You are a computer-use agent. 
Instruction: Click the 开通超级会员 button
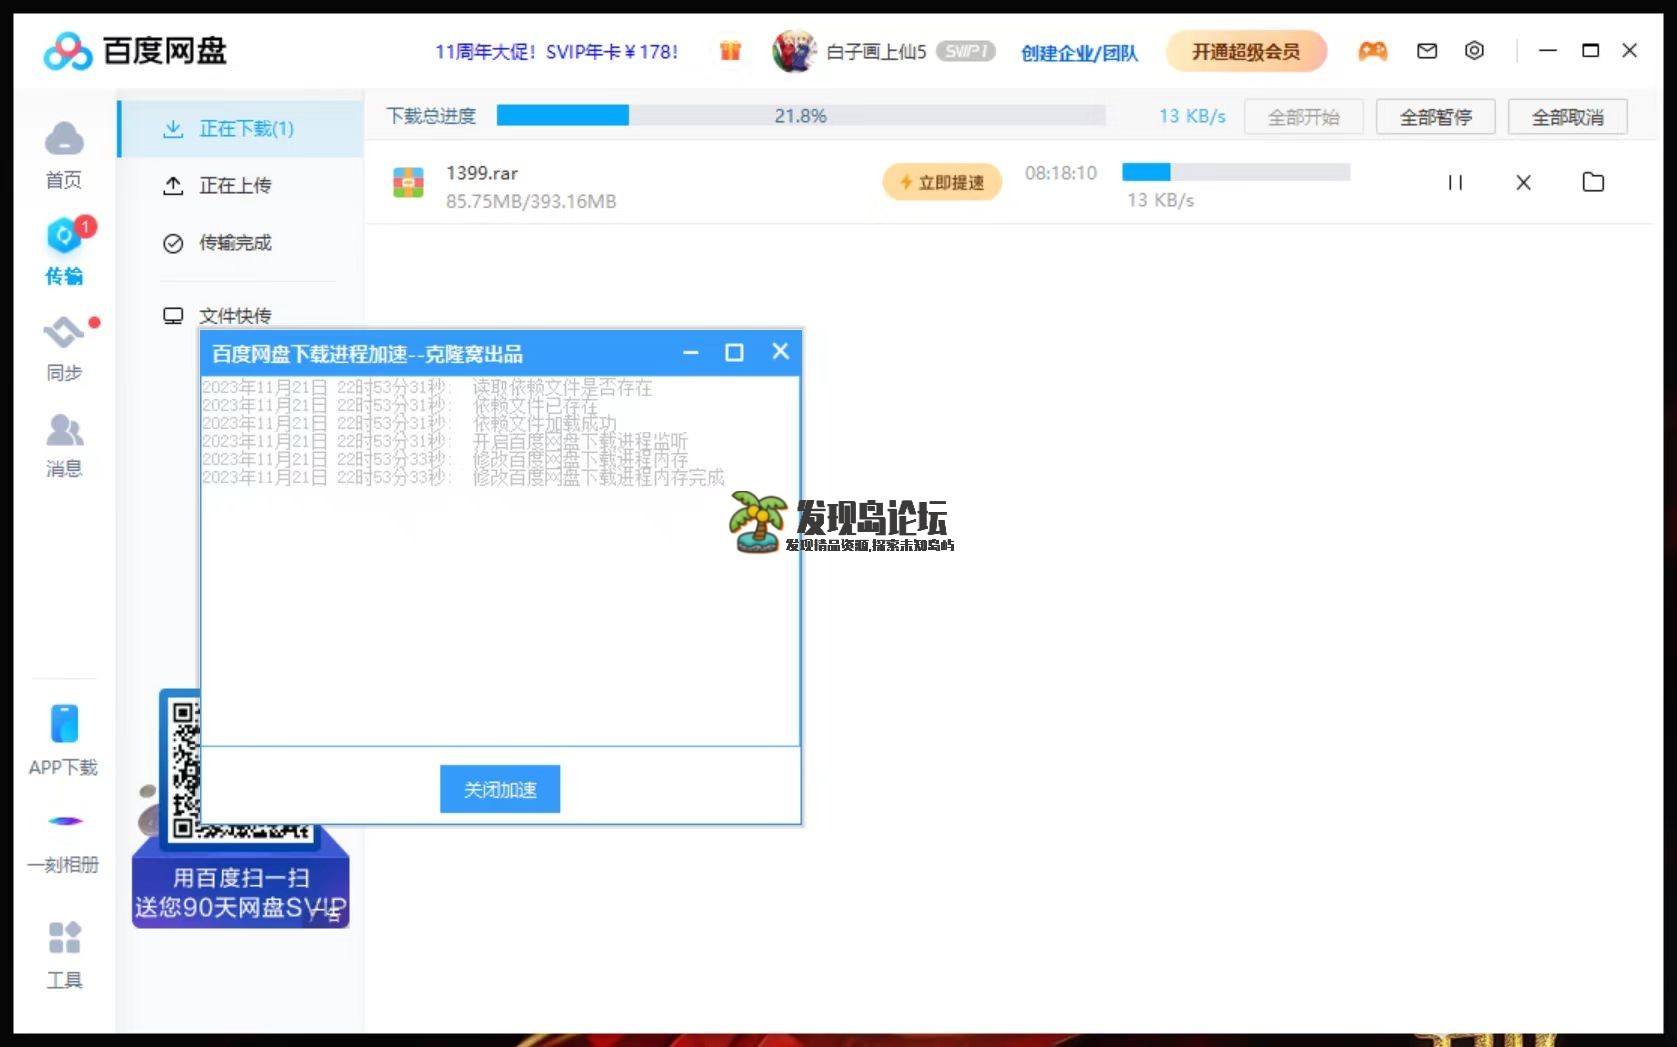click(1246, 51)
